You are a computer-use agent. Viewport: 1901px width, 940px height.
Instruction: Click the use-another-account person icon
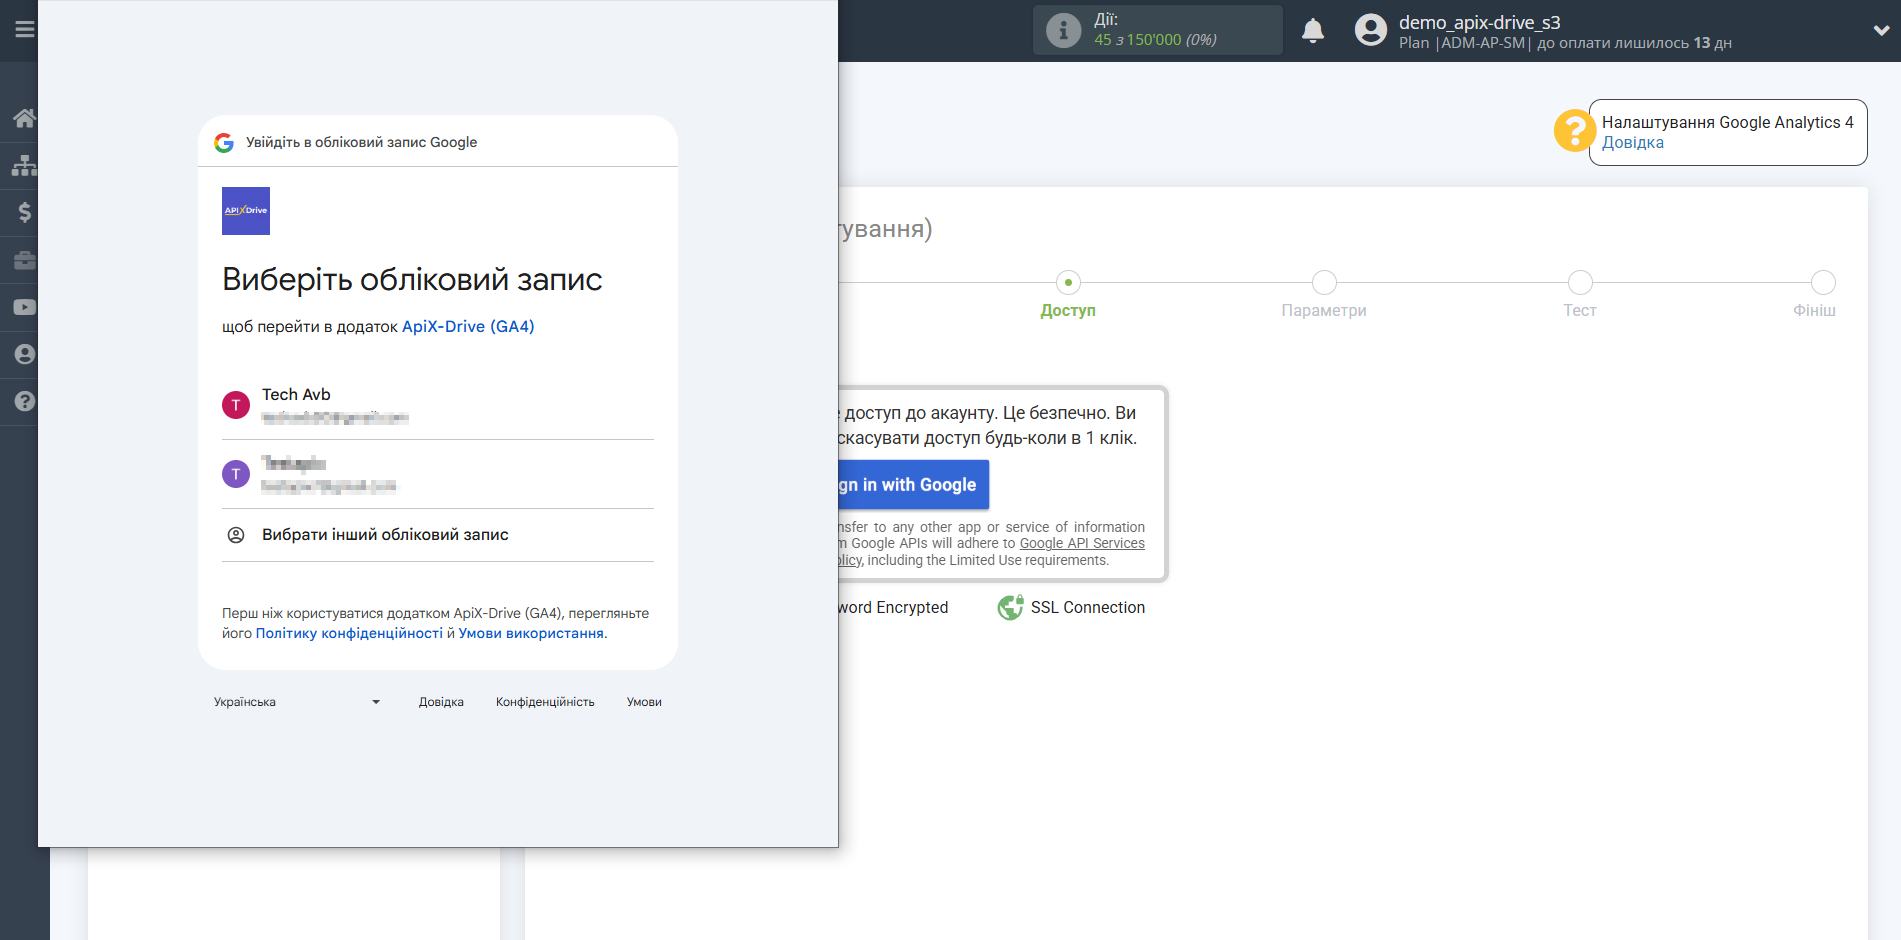coord(236,535)
